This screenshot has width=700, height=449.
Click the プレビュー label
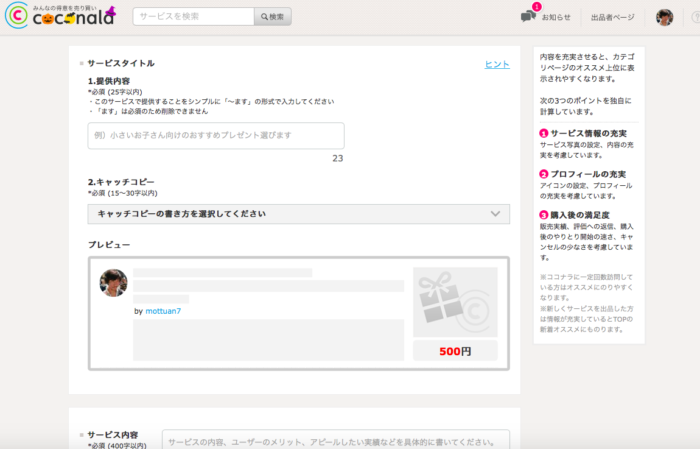(x=109, y=245)
